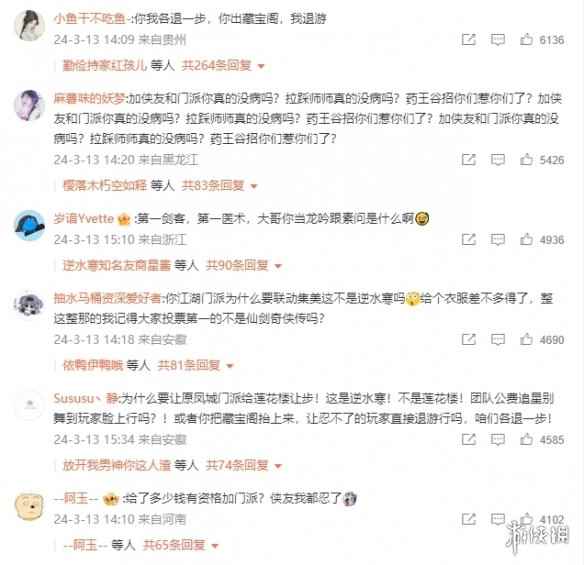This screenshot has height=565, width=584.
Task: View 小鱼干不吃鱼 avatar image
Action: click(29, 25)
